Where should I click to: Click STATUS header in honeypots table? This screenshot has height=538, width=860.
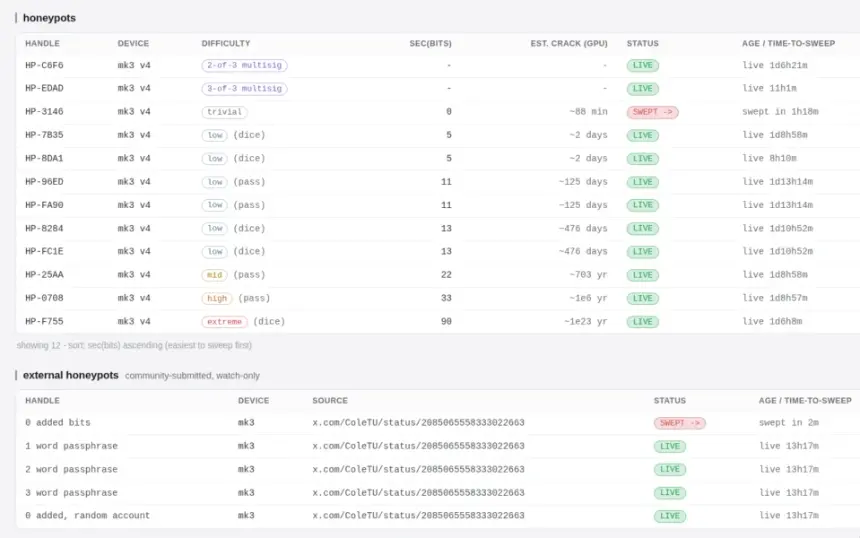643,43
